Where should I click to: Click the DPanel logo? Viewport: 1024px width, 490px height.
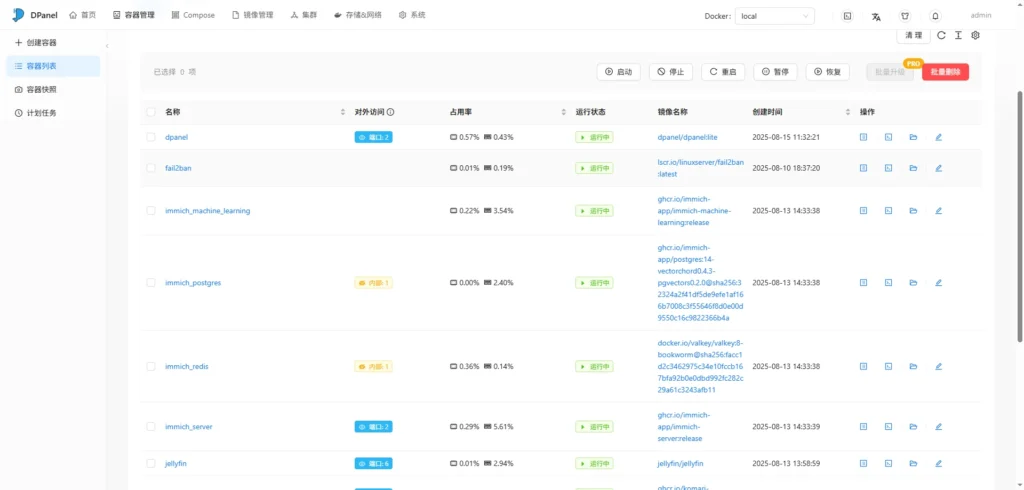[x=35, y=15]
